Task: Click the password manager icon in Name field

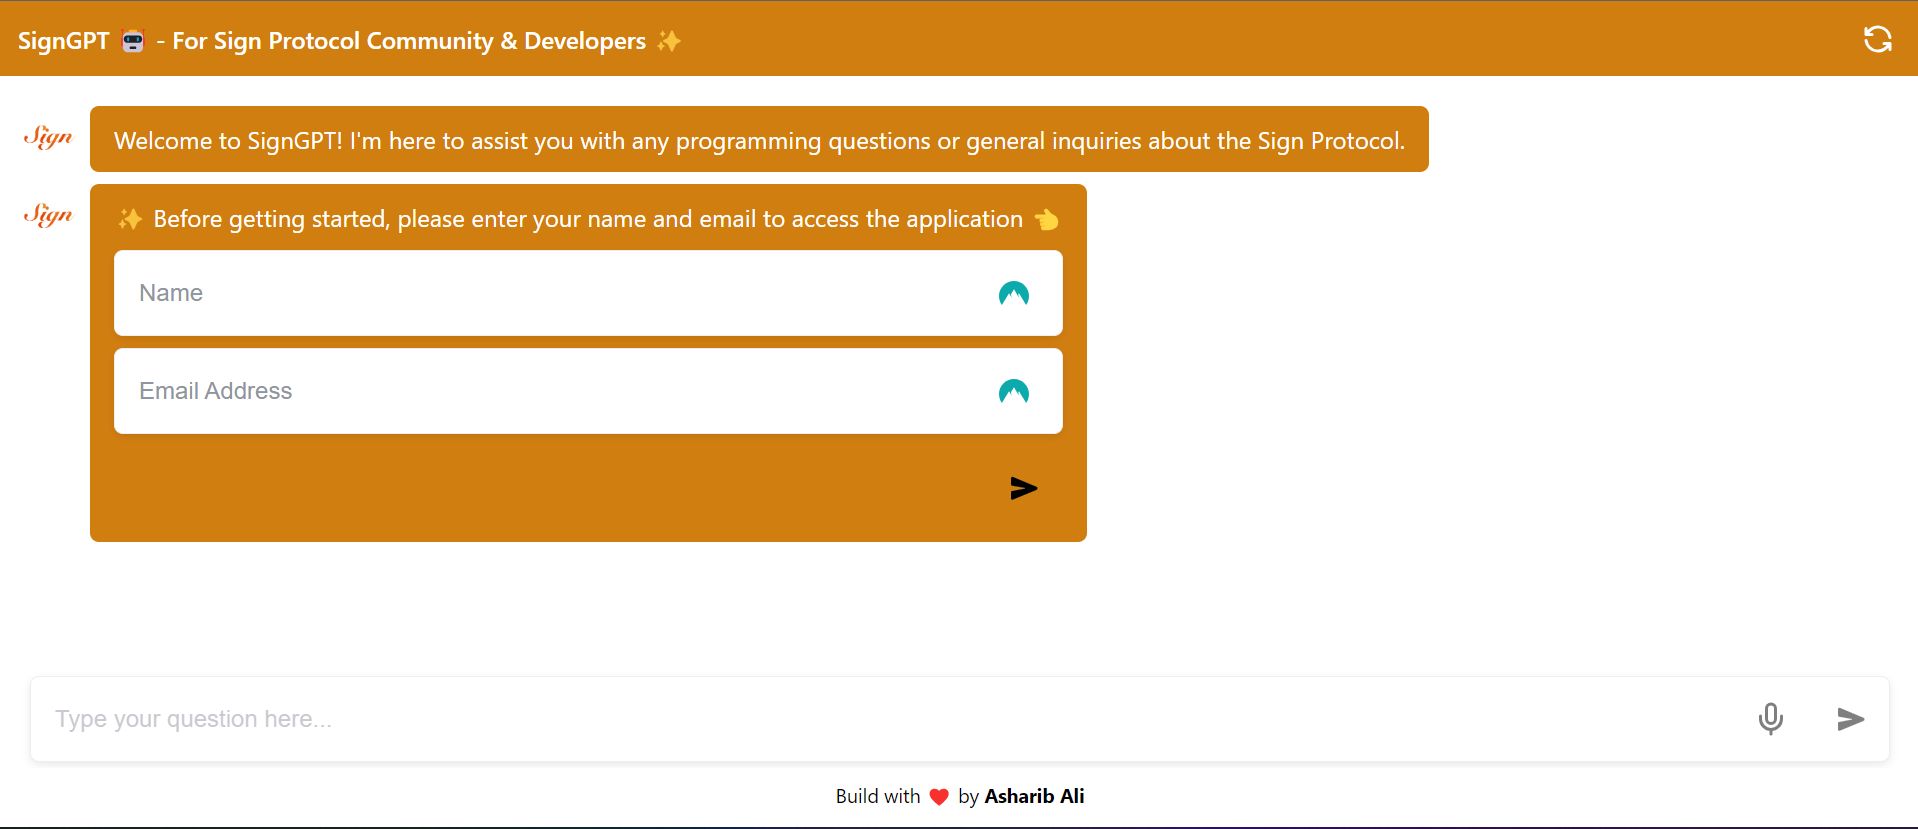Action: pyautogui.click(x=1013, y=293)
